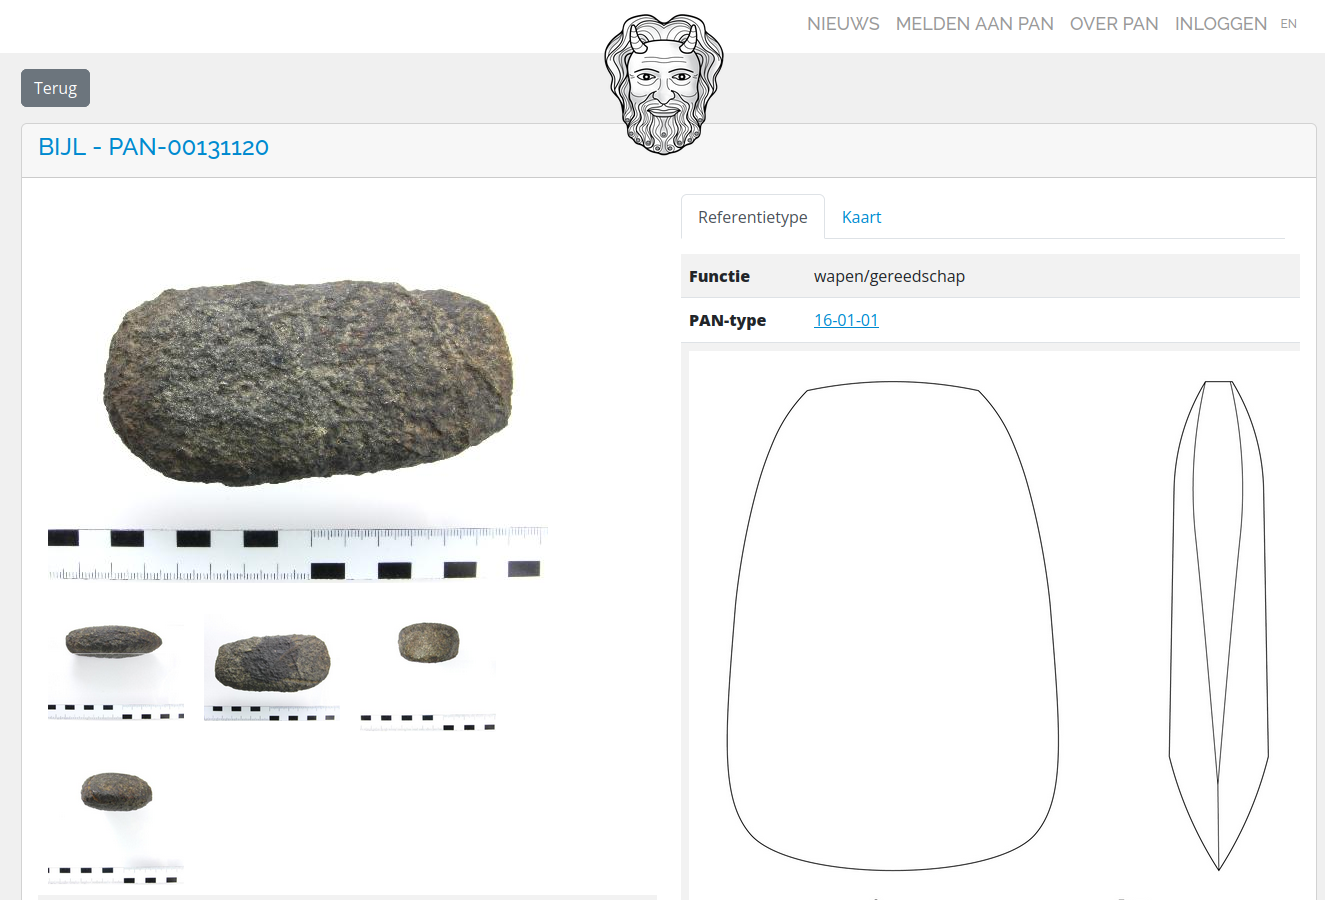Click the Functie wapen/gereedschap row
The image size is (1325, 900).
click(990, 276)
